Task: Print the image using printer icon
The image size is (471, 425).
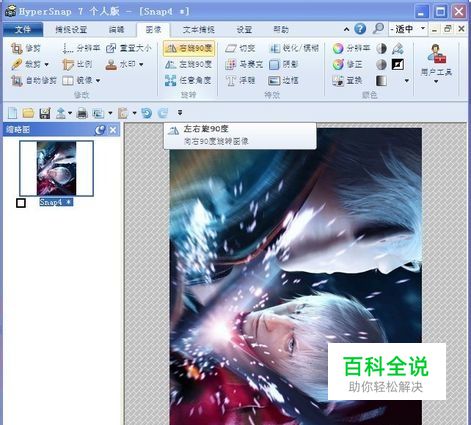Action: pyautogui.click(x=82, y=113)
